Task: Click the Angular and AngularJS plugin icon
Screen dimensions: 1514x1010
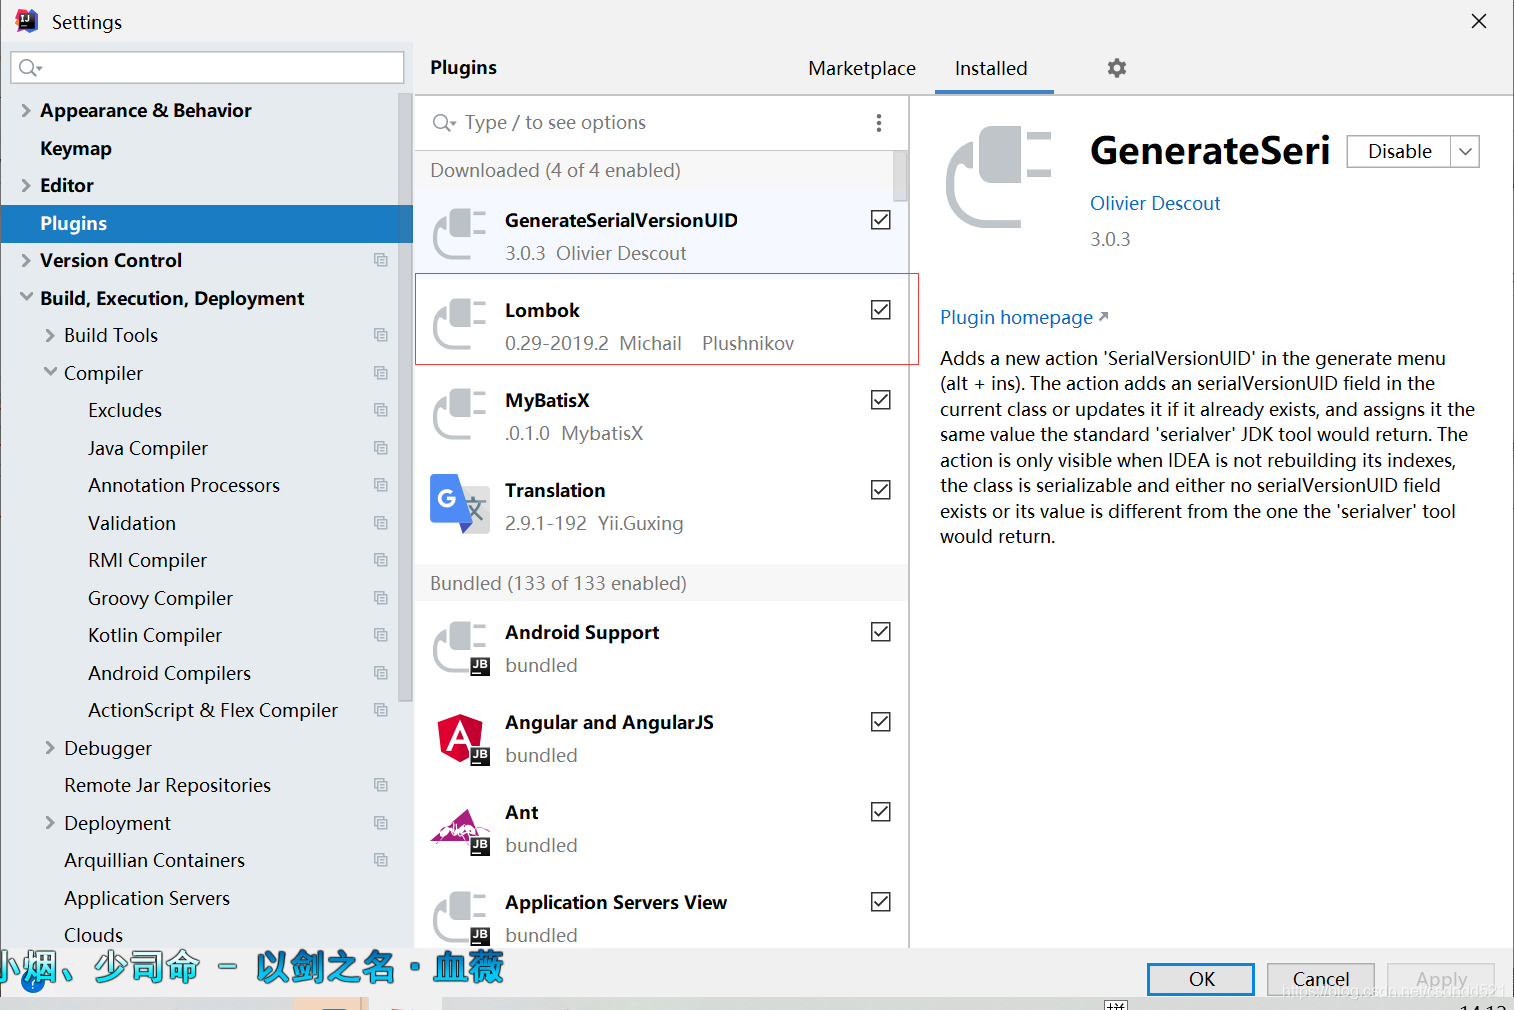Action: click(x=461, y=738)
